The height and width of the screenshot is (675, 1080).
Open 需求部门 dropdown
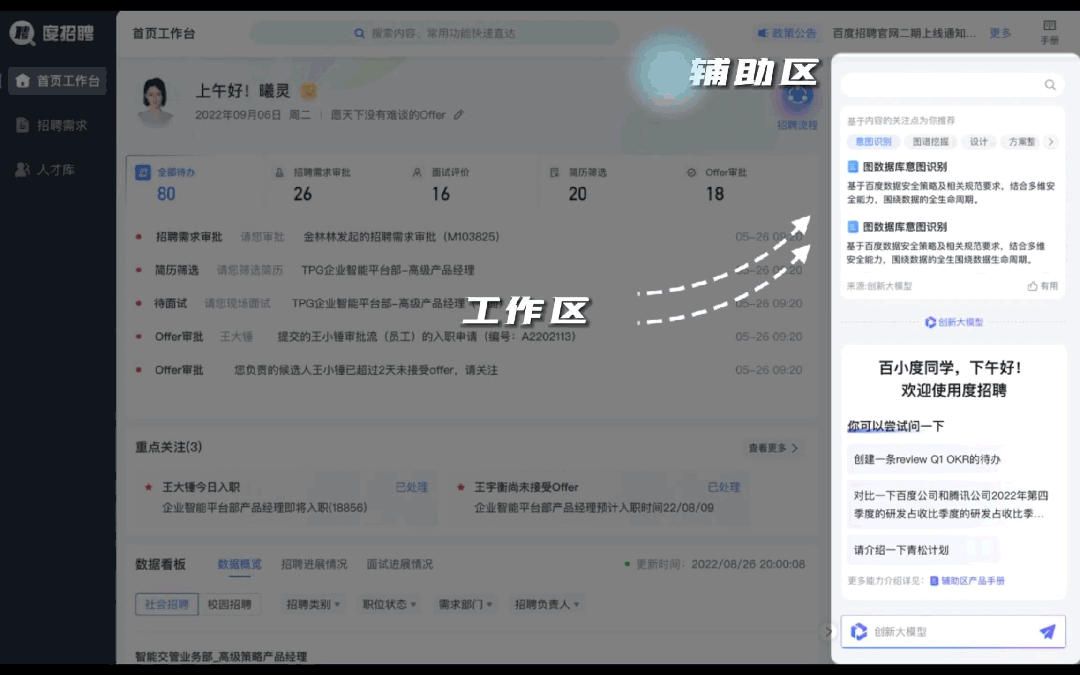coord(466,604)
